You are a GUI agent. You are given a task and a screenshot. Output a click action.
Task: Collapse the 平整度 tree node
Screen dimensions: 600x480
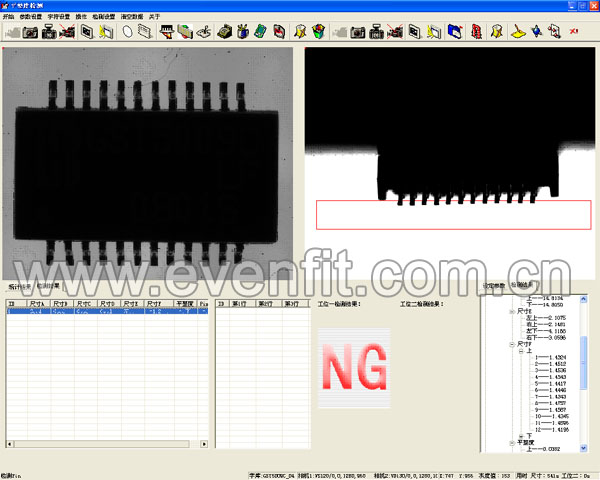pos(512,441)
